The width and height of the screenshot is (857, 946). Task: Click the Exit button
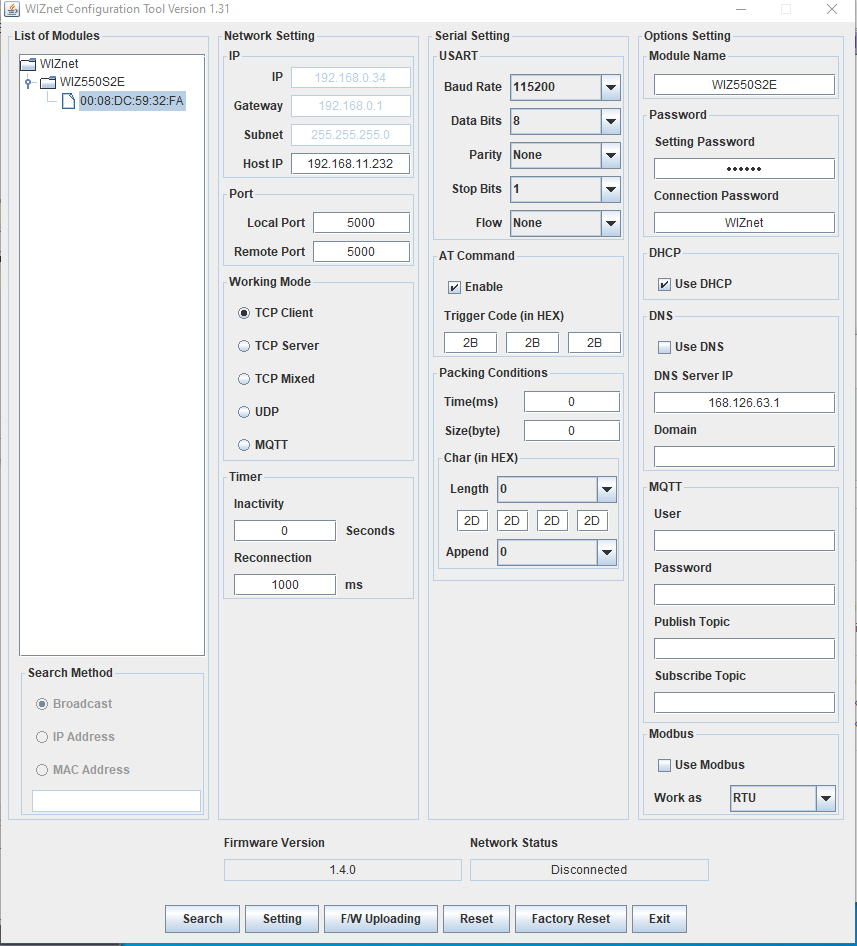pyautogui.click(x=659, y=919)
